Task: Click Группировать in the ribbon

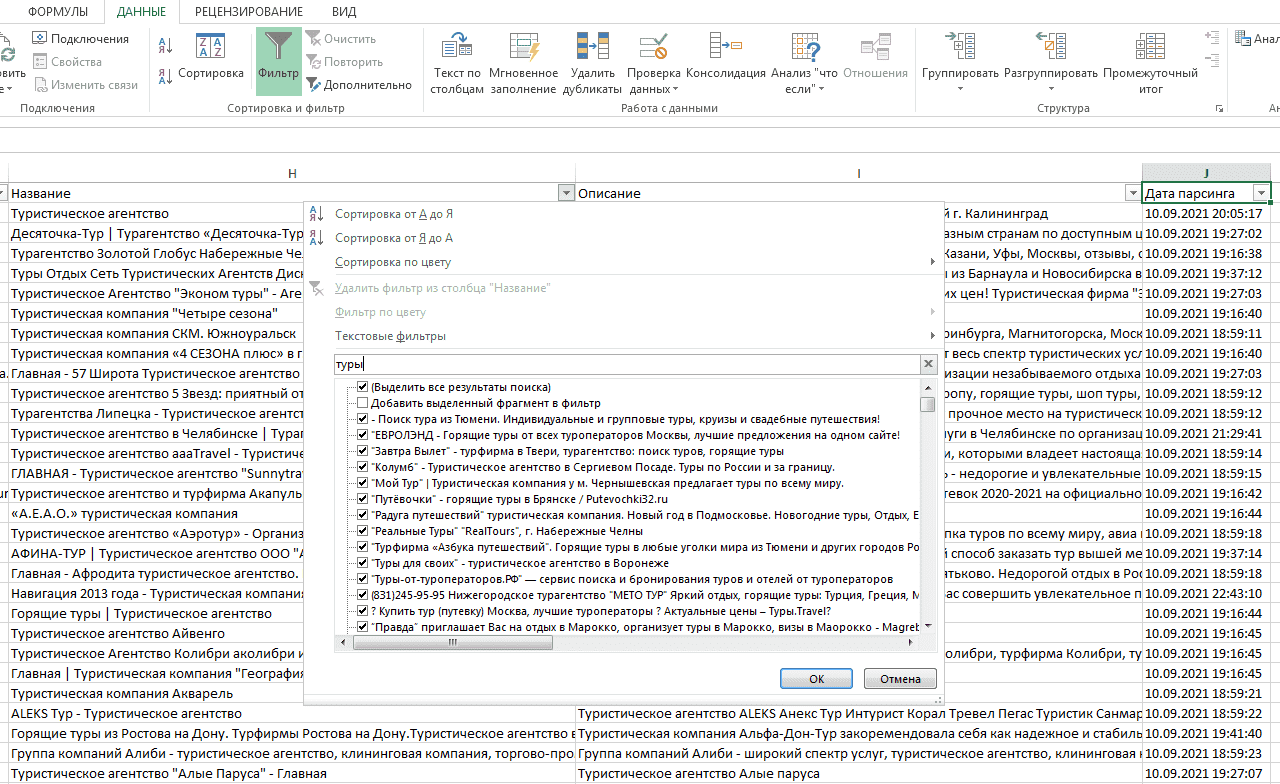Action: click(x=960, y=63)
